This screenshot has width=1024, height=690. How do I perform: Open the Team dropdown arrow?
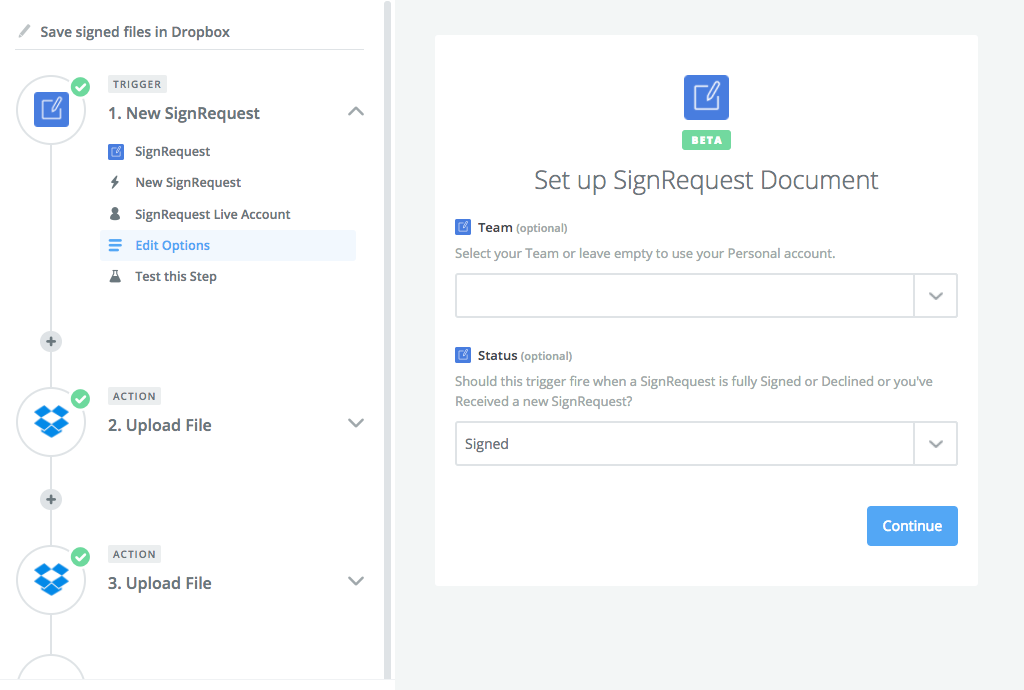click(x=936, y=296)
